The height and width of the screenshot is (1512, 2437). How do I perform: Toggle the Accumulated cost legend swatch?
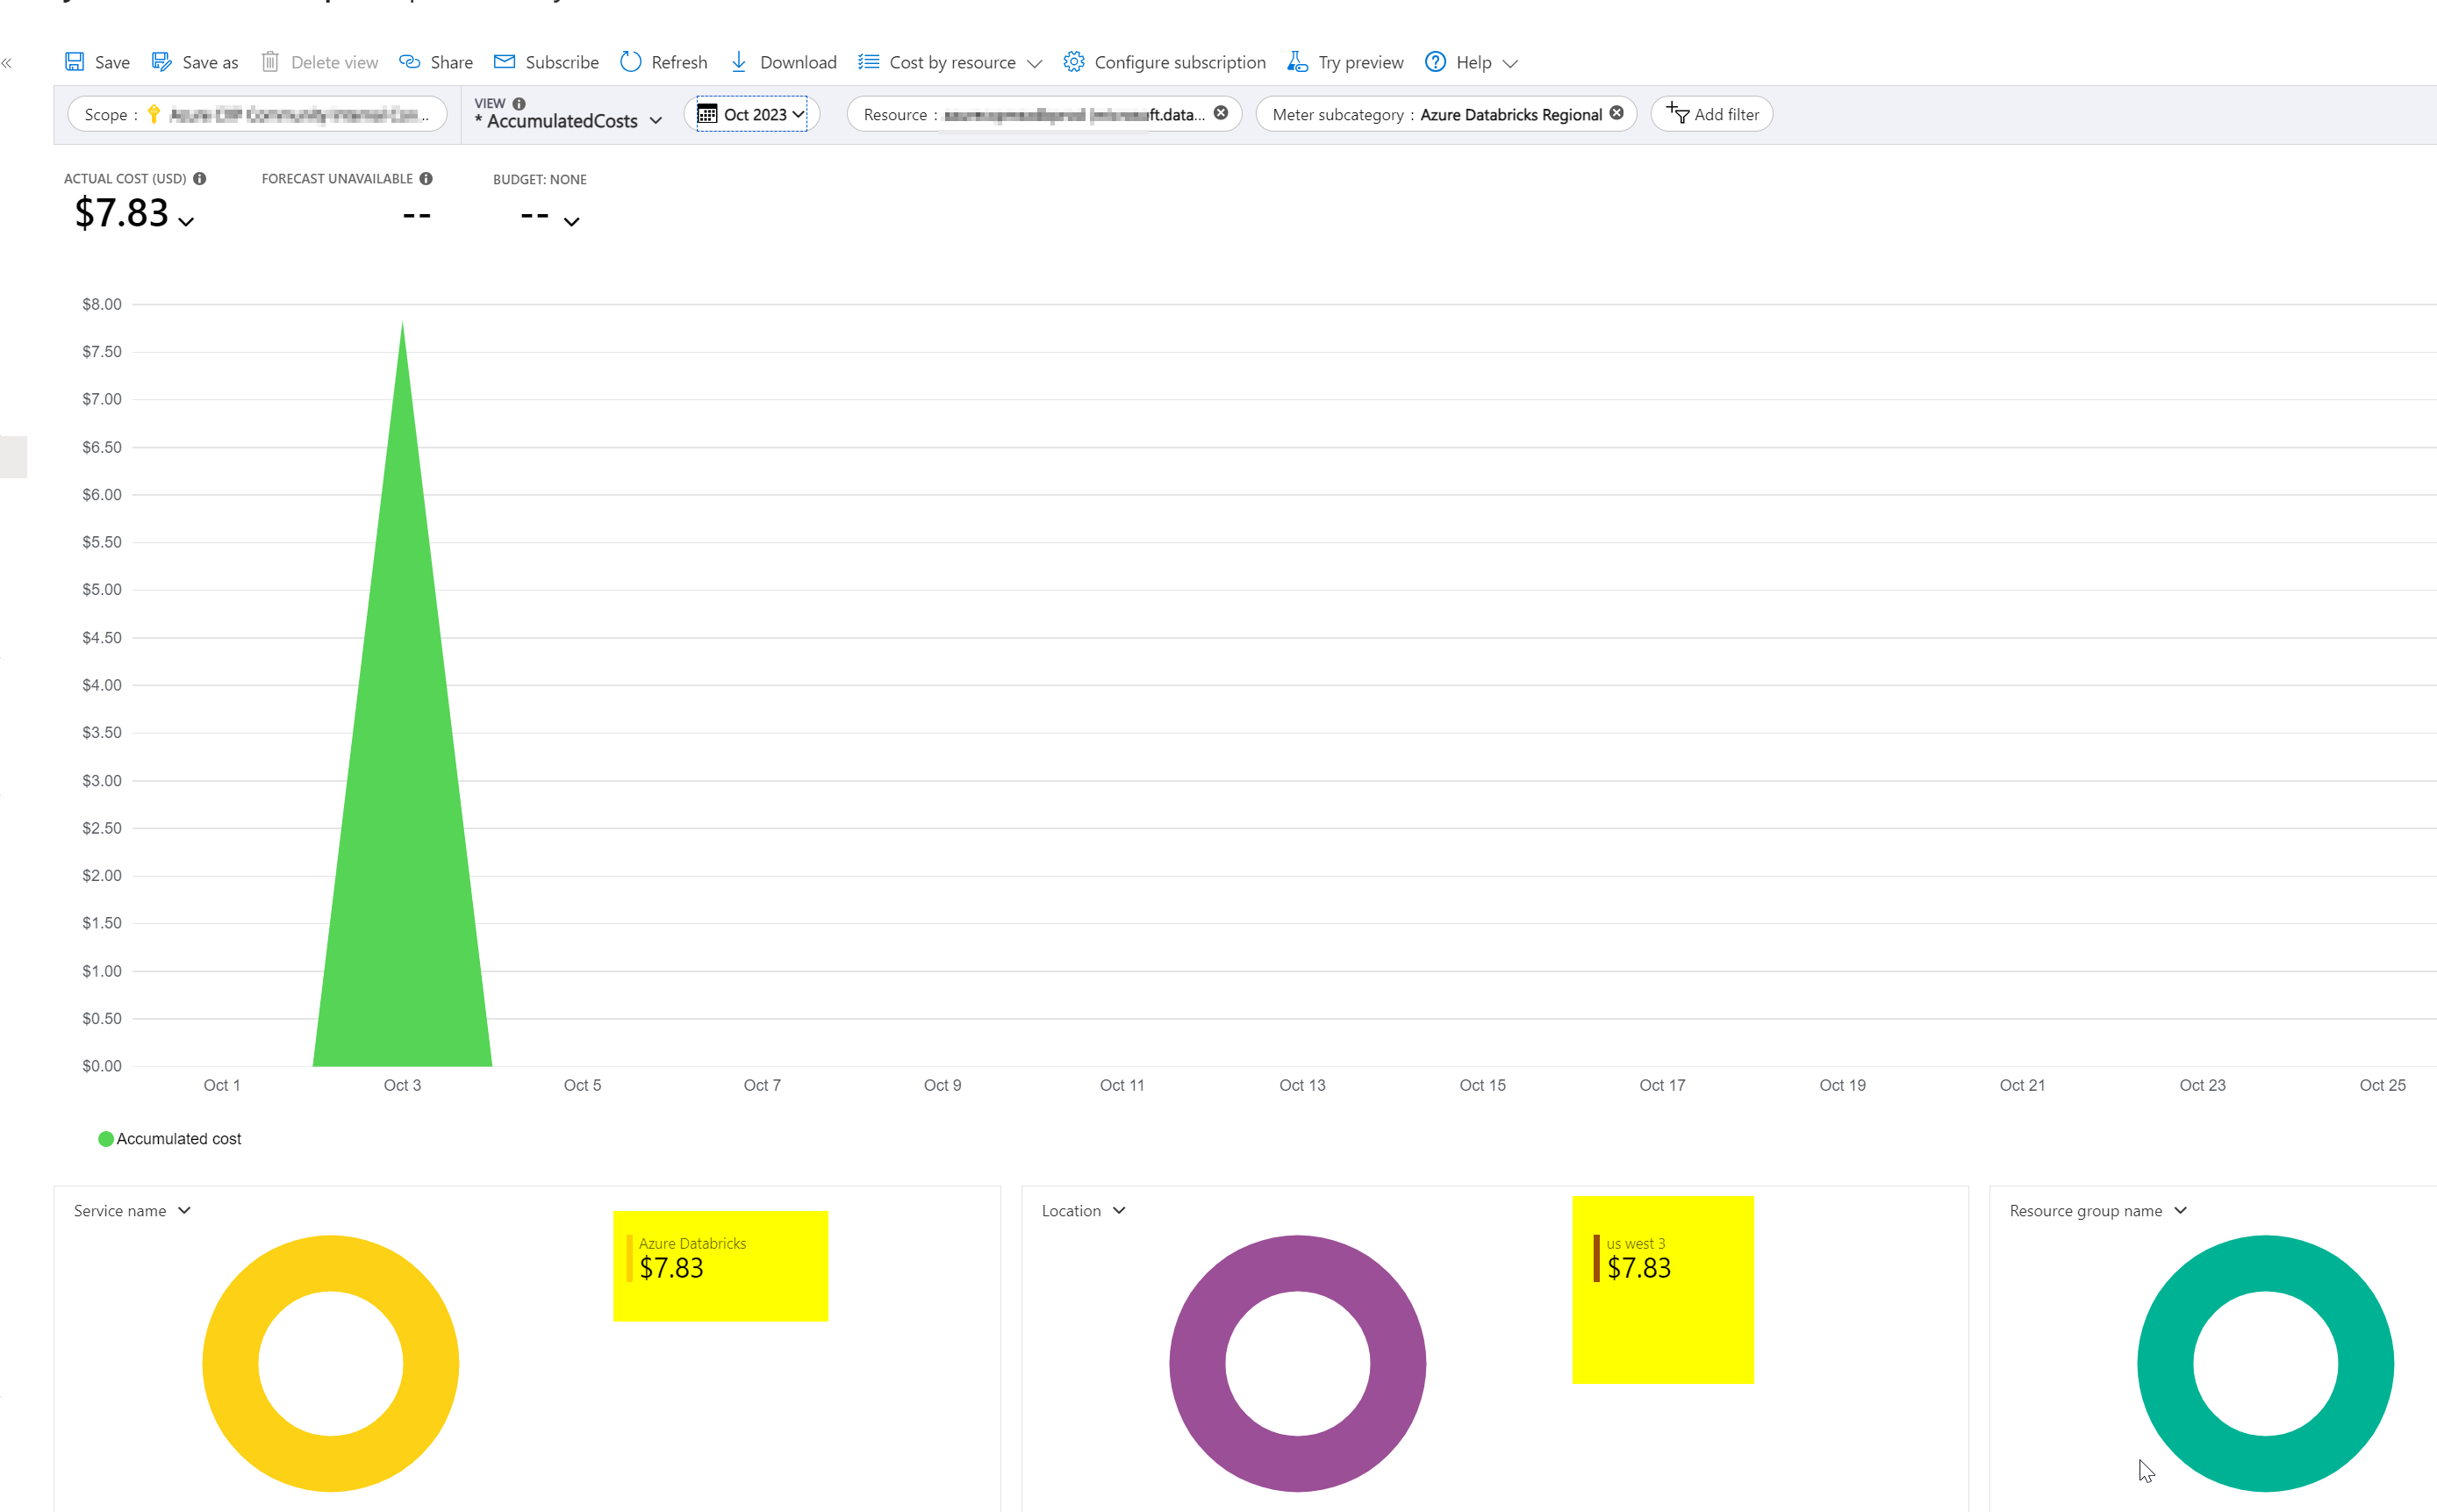coord(106,1139)
